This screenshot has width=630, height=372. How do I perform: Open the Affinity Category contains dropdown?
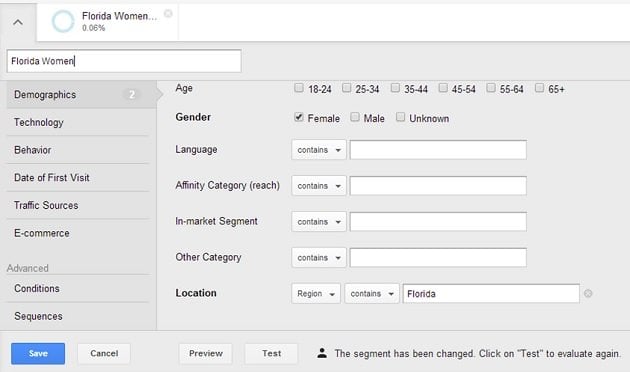point(319,186)
